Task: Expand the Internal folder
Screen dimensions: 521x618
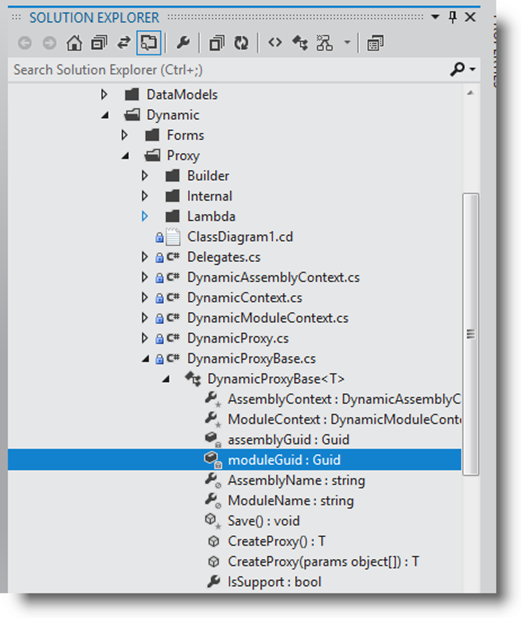Action: [145, 196]
